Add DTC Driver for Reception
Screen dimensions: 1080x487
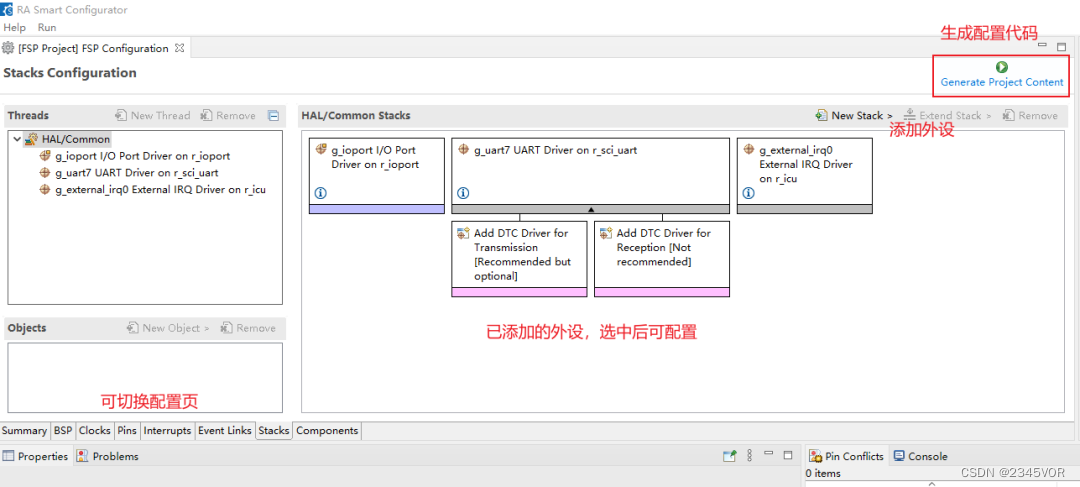pos(662,258)
